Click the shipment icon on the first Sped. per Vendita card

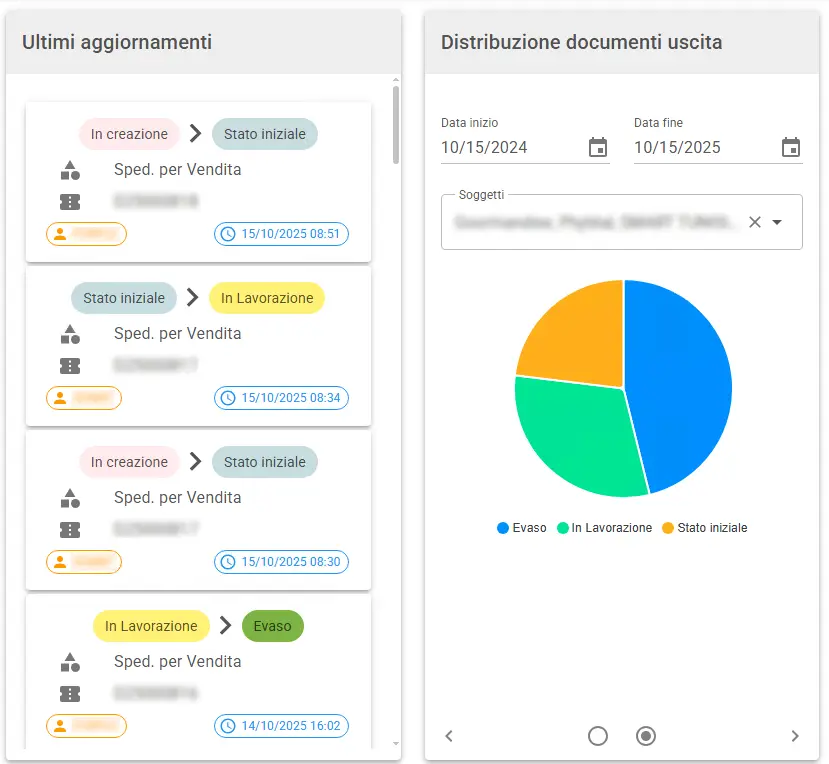69,170
